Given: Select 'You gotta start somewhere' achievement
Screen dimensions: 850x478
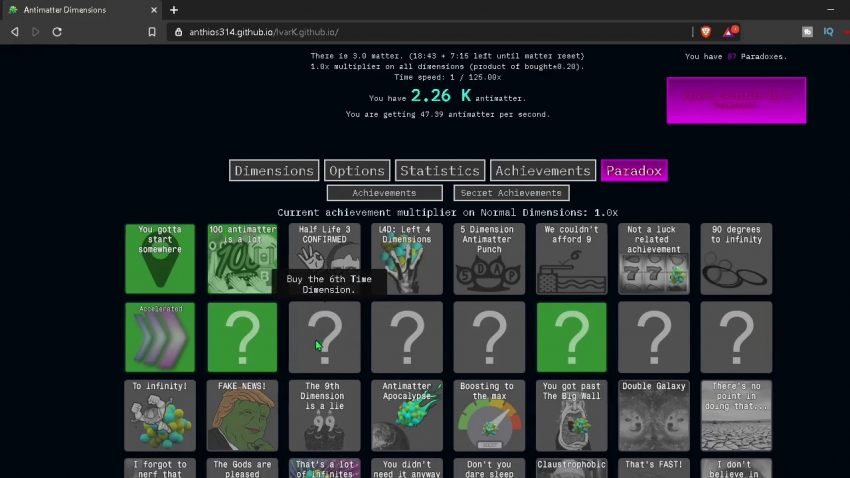Looking at the screenshot, I should (x=160, y=259).
